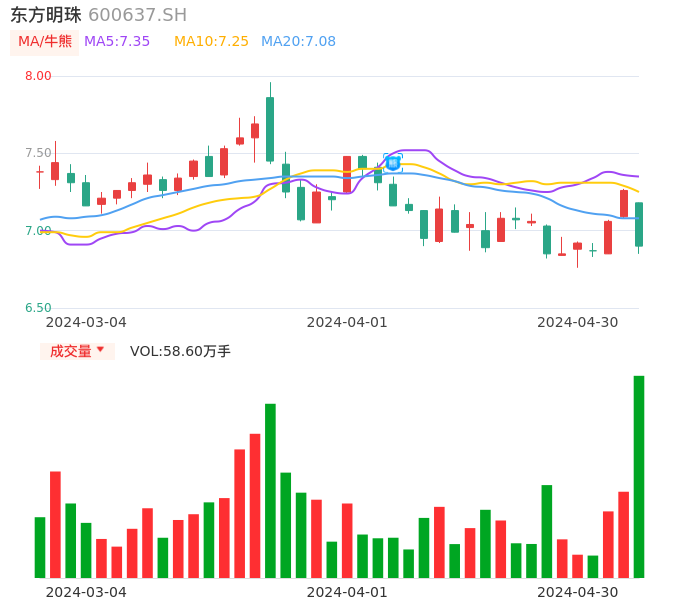The width and height of the screenshot is (686, 606).
Task: Toggle the MA20:7.08 line label
Action: [298, 42]
